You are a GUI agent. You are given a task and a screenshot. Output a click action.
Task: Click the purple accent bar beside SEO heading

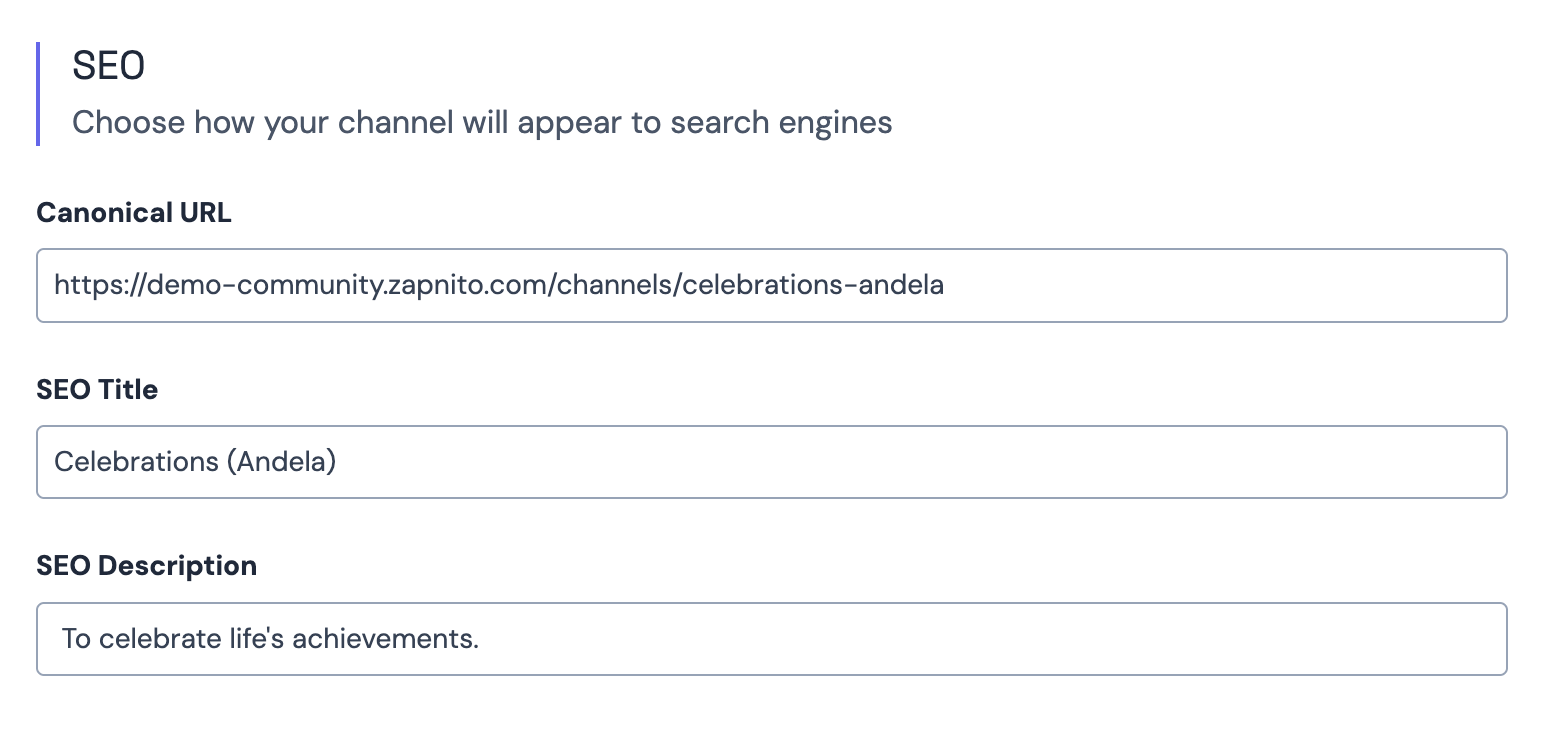pyautogui.click(x=38, y=94)
